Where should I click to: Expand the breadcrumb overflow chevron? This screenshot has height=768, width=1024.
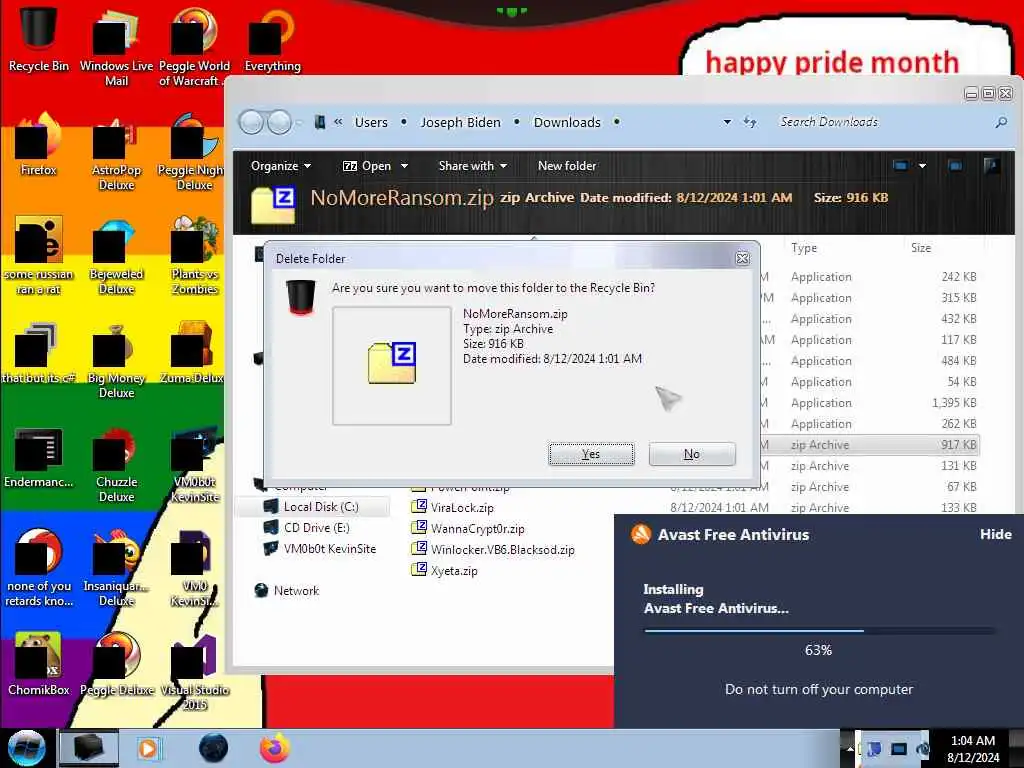tap(338, 121)
